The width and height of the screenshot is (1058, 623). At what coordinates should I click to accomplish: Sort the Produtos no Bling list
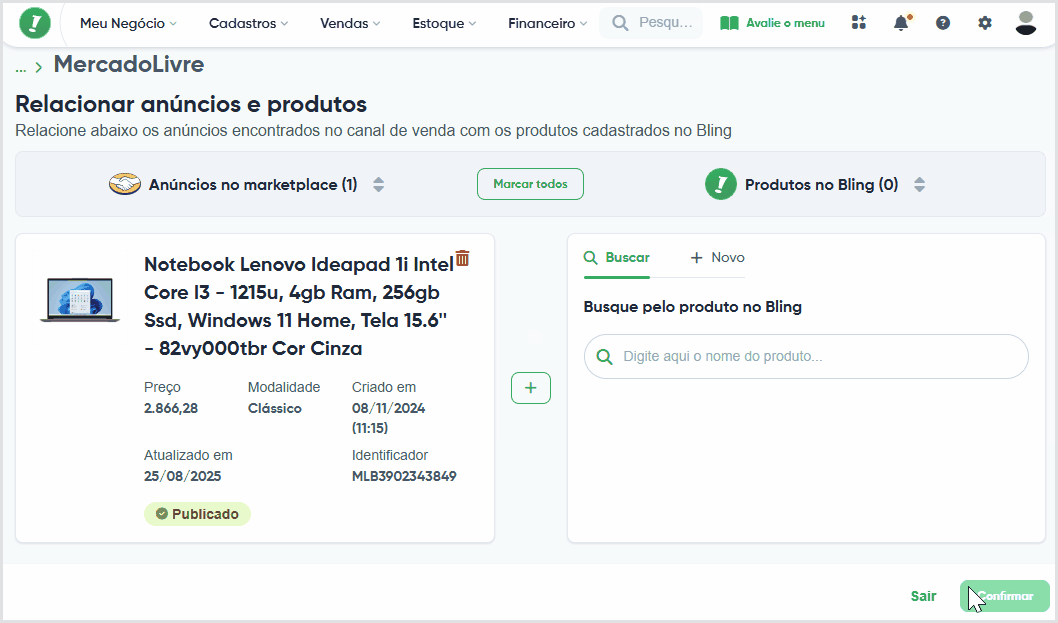[919, 184]
